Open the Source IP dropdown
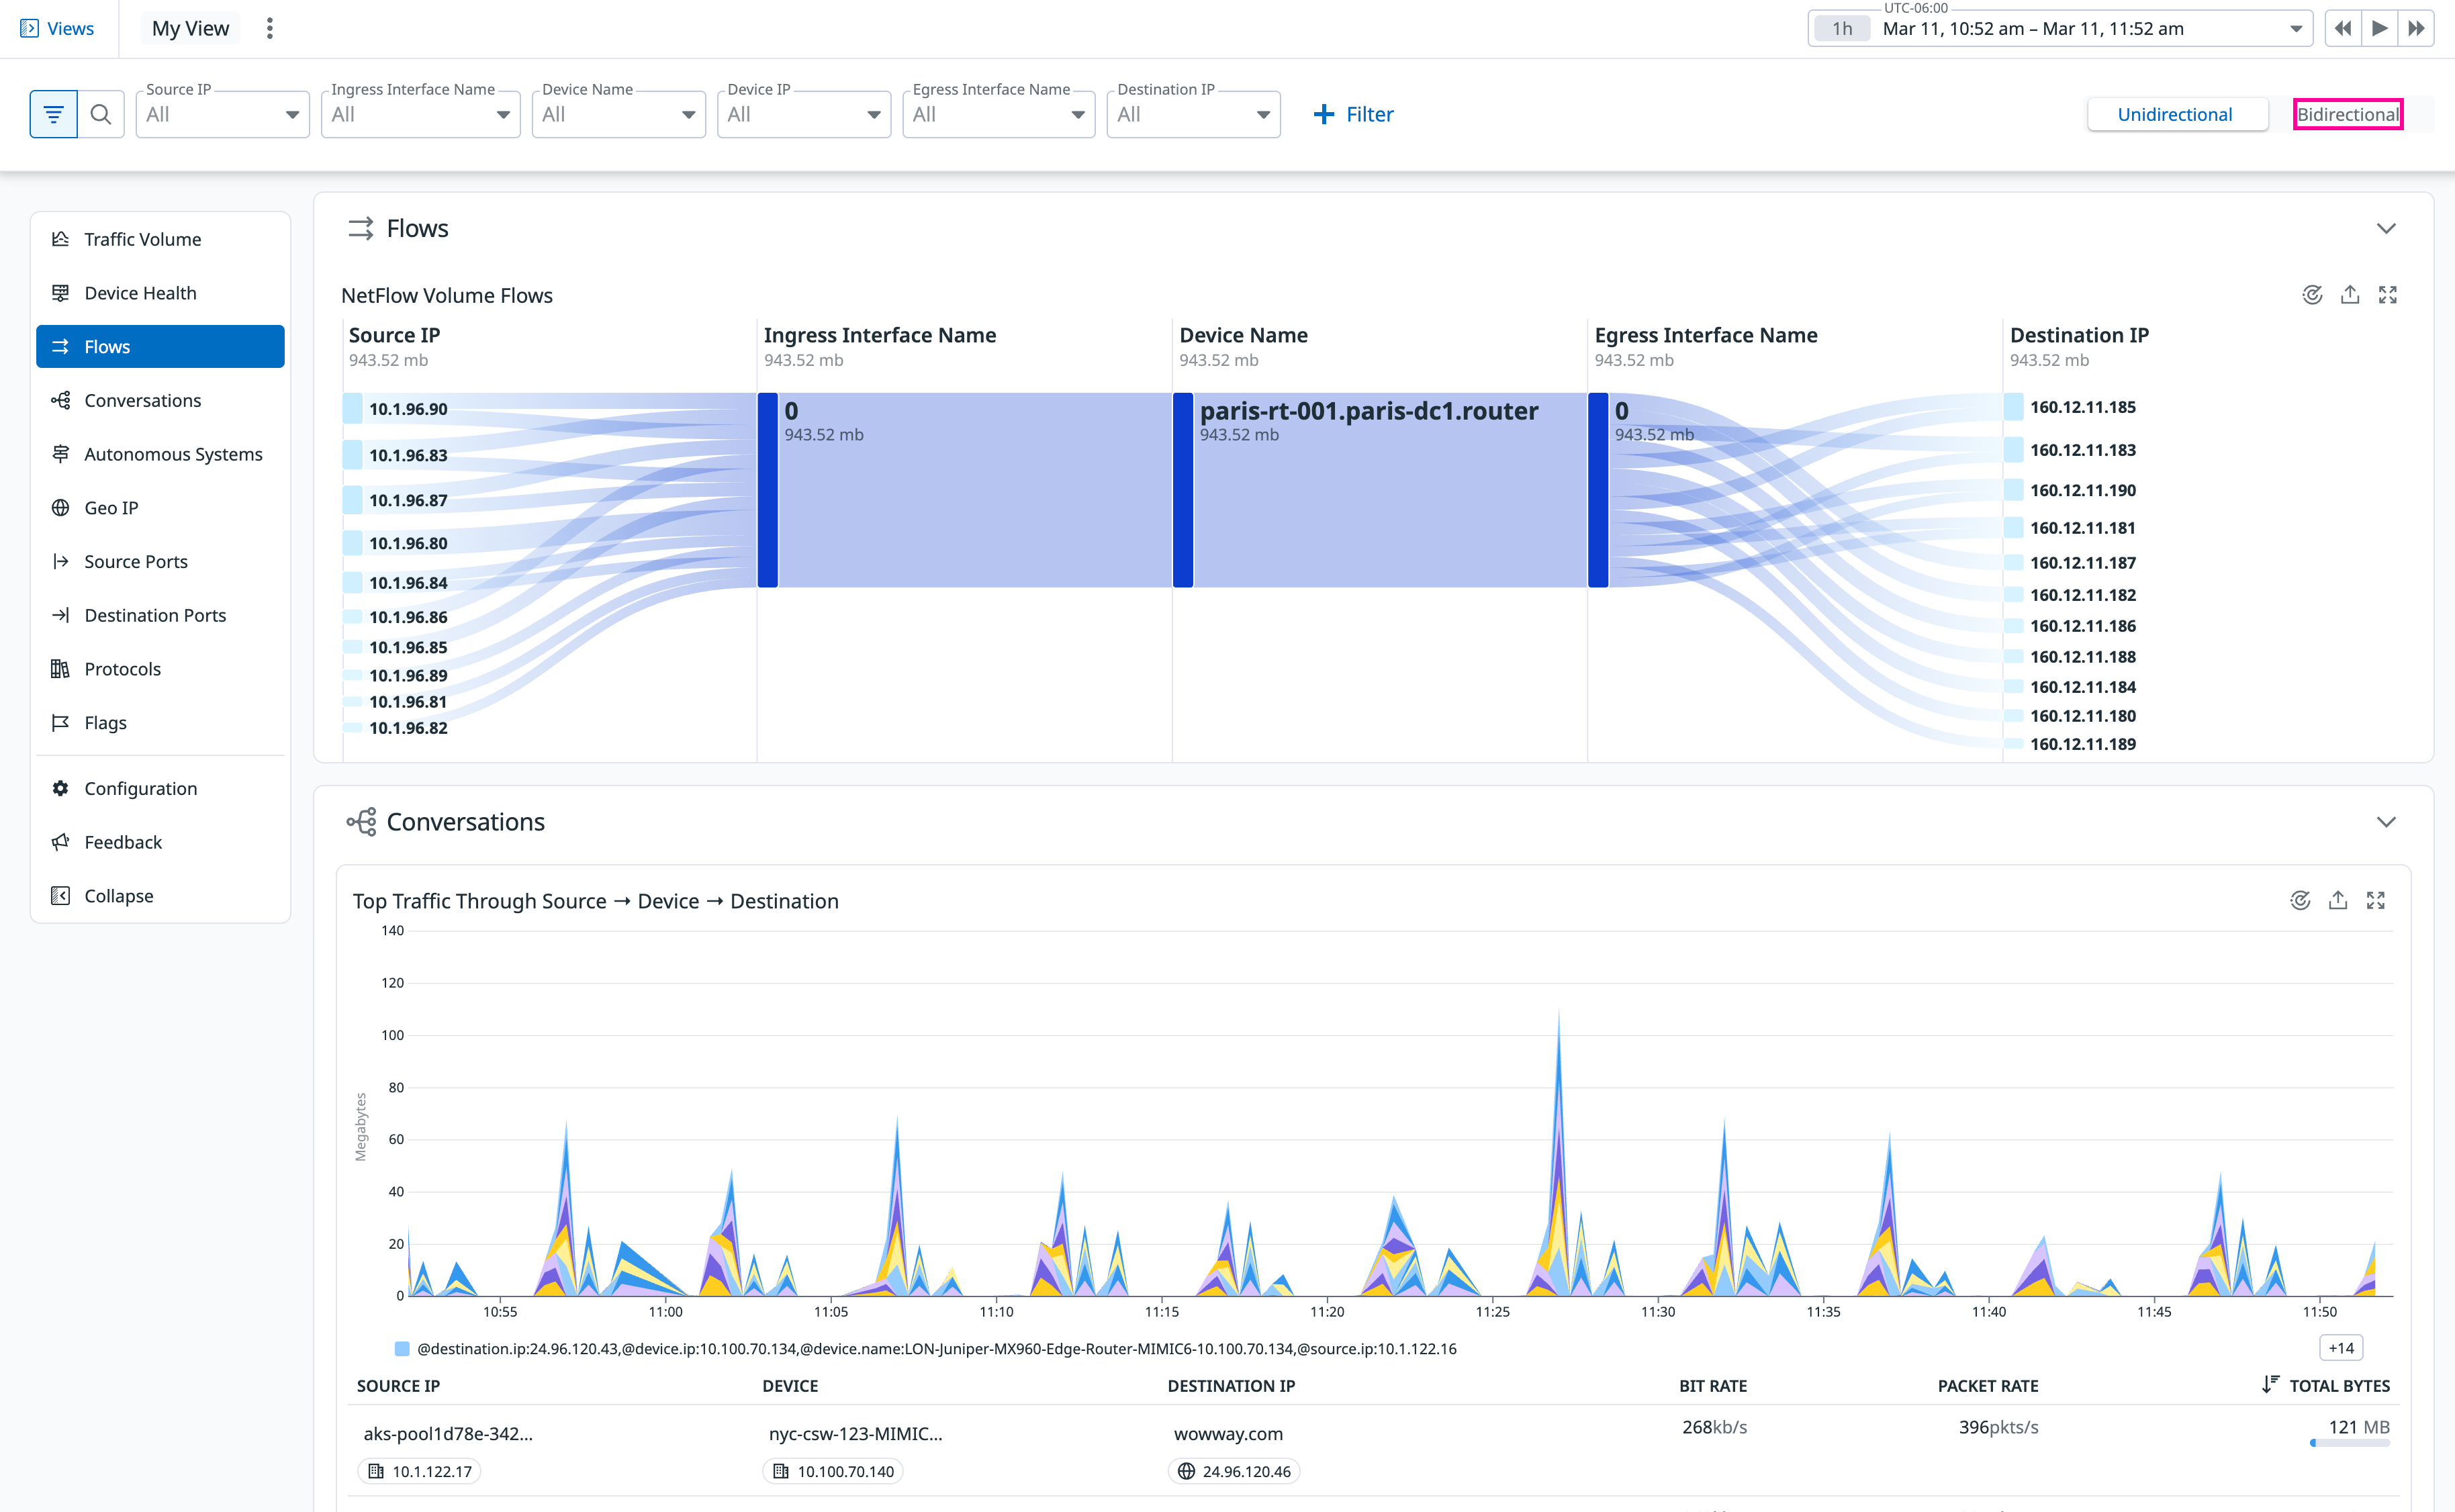Screen dimensions: 2455x1512 [222, 114]
